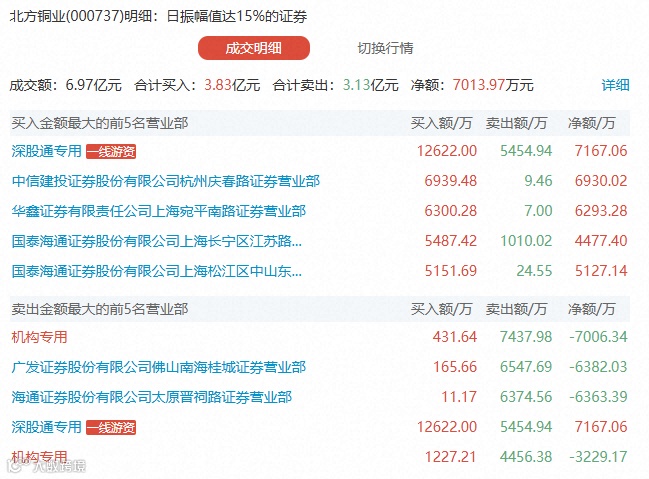This screenshot has height=479, width=649.
Task: Click 一线游资 tag in sellers section
Action: click(x=111, y=427)
